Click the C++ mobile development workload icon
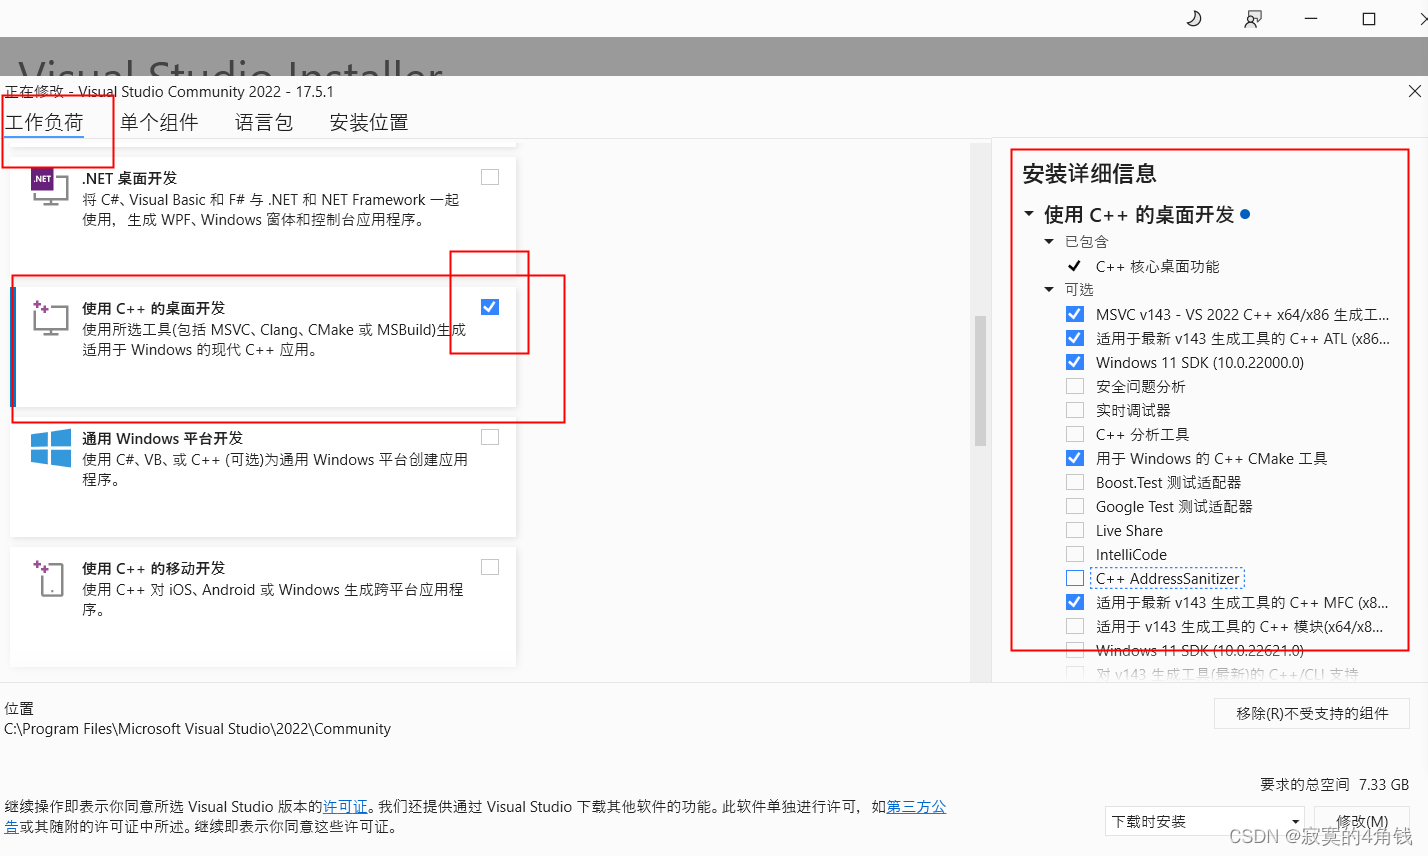This screenshot has height=856, width=1428. click(x=50, y=578)
